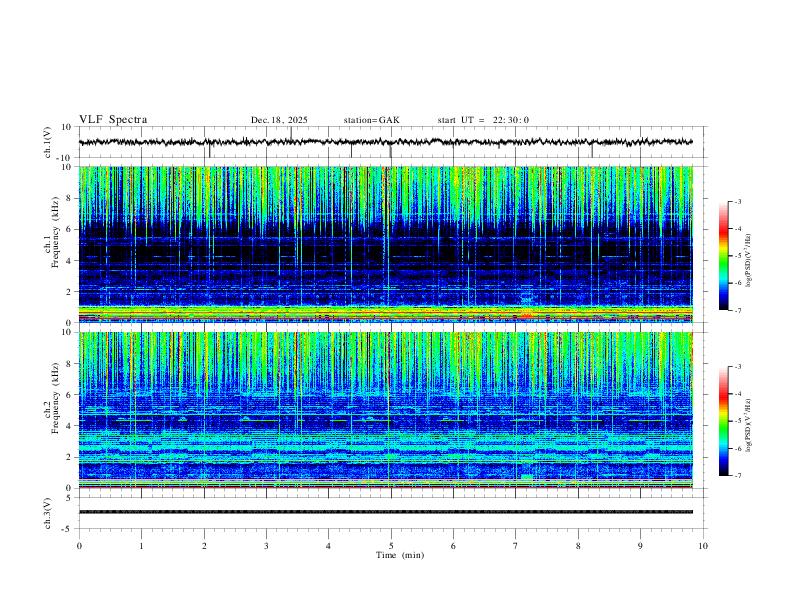The height and width of the screenshot is (612, 792).
Task: Click the "2" kHz tick on ch.1 spectrogram
Action: (69, 291)
